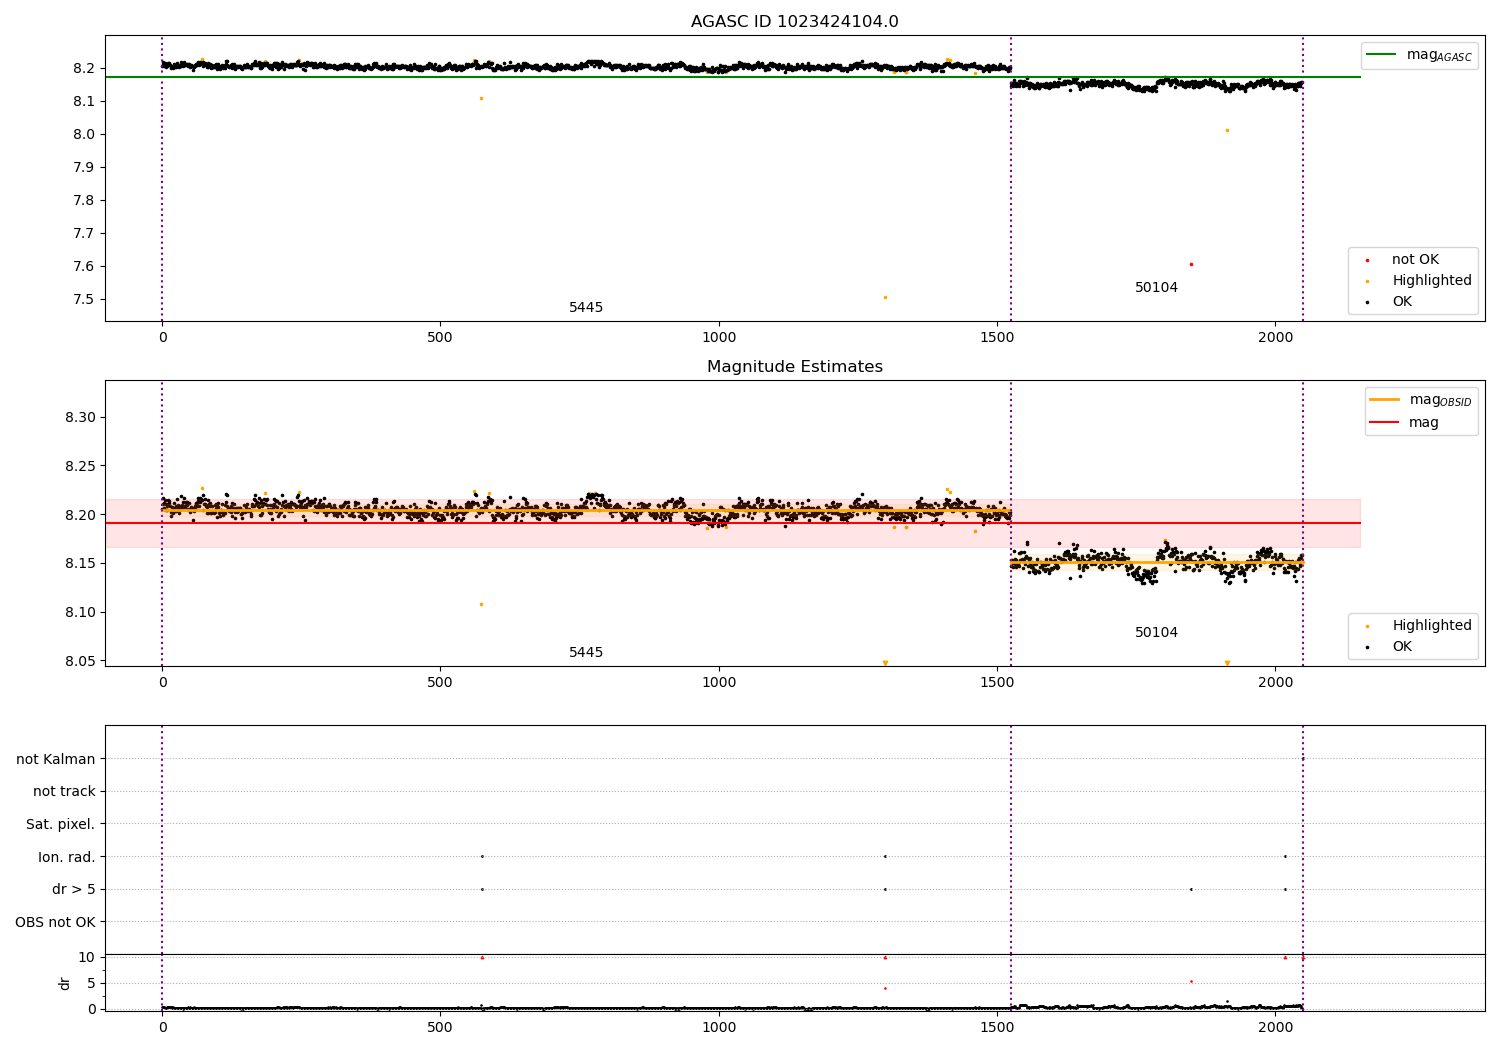
Task: Click the orange highlighted point at 7.5 magnitude
Action: coord(885,297)
